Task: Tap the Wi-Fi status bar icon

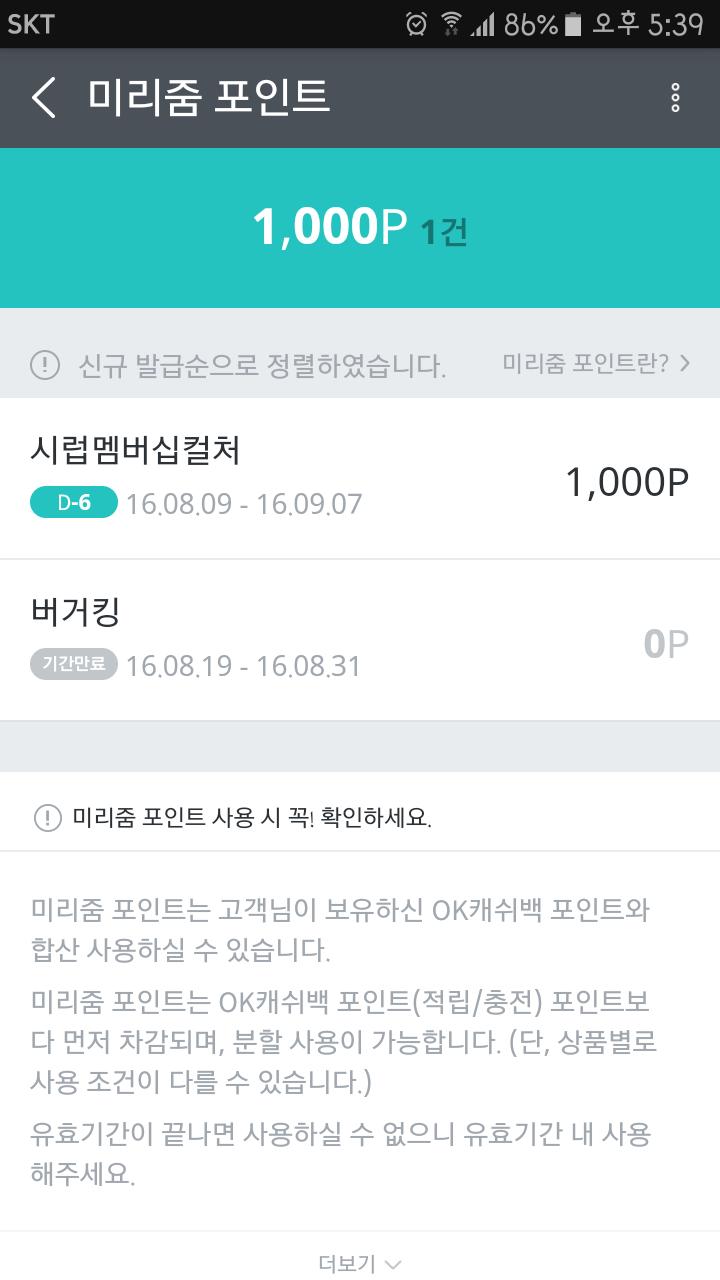Action: coord(451,23)
